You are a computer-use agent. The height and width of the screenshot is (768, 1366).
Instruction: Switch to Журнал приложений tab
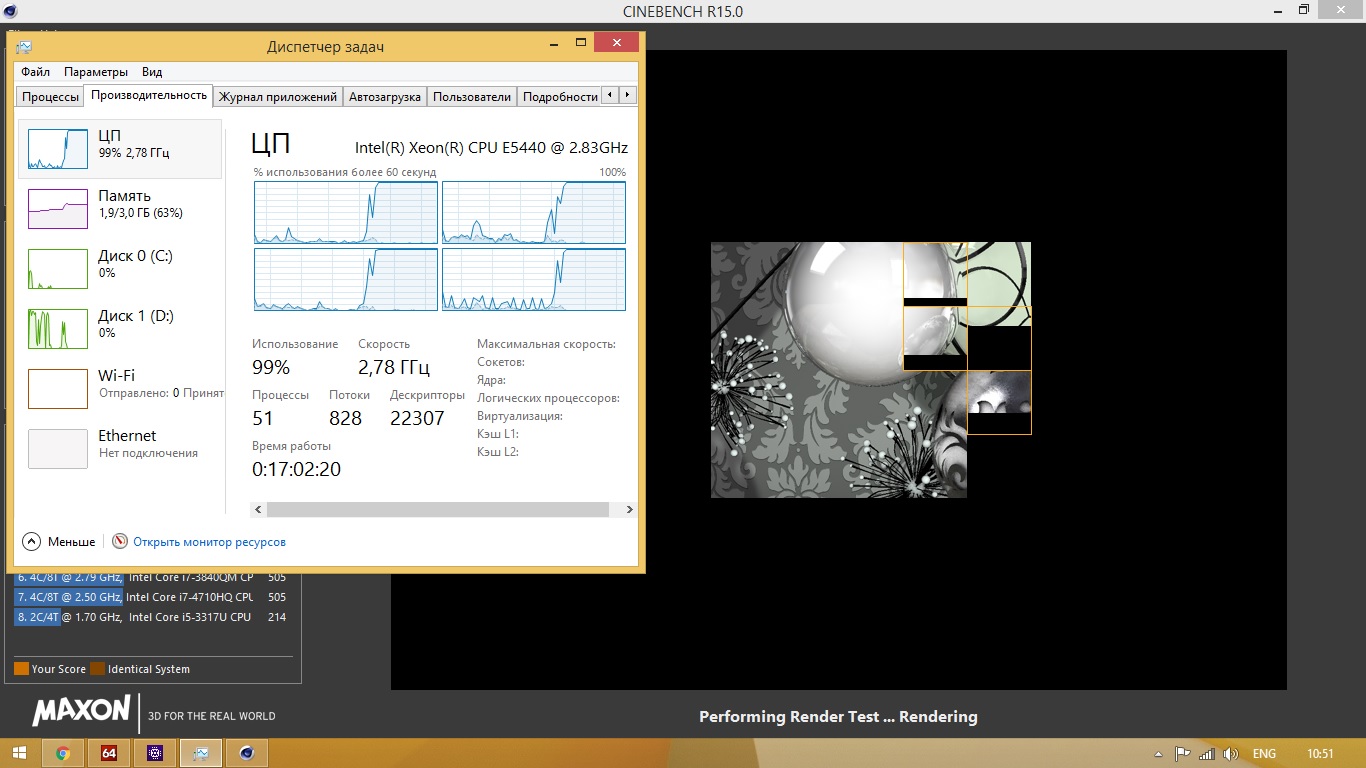(278, 97)
